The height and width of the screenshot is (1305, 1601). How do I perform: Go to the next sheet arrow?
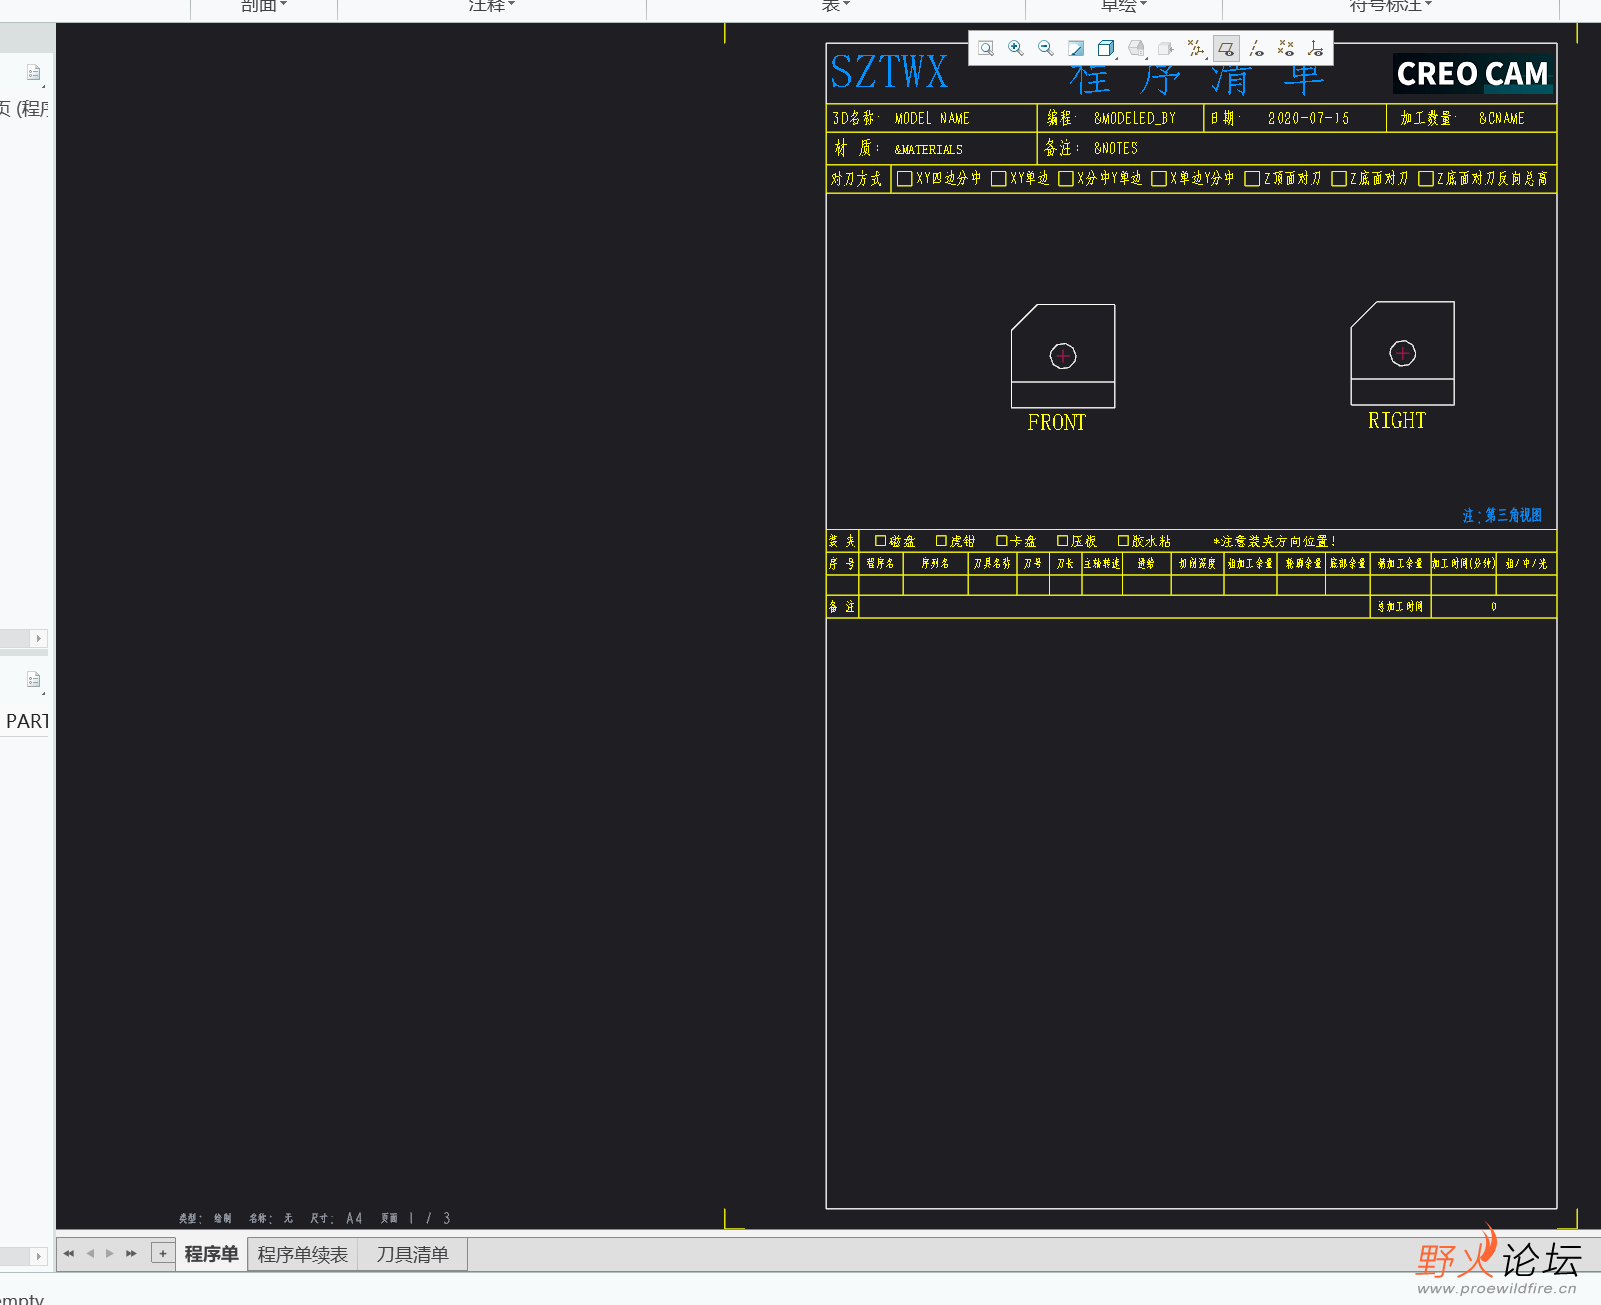[x=110, y=1253]
